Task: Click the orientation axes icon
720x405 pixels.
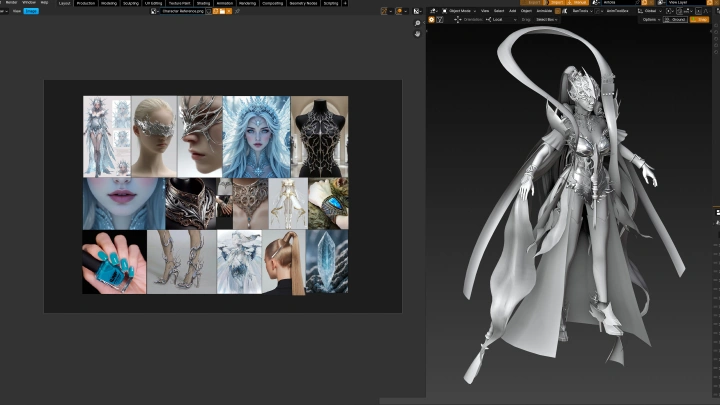Action: (457, 20)
